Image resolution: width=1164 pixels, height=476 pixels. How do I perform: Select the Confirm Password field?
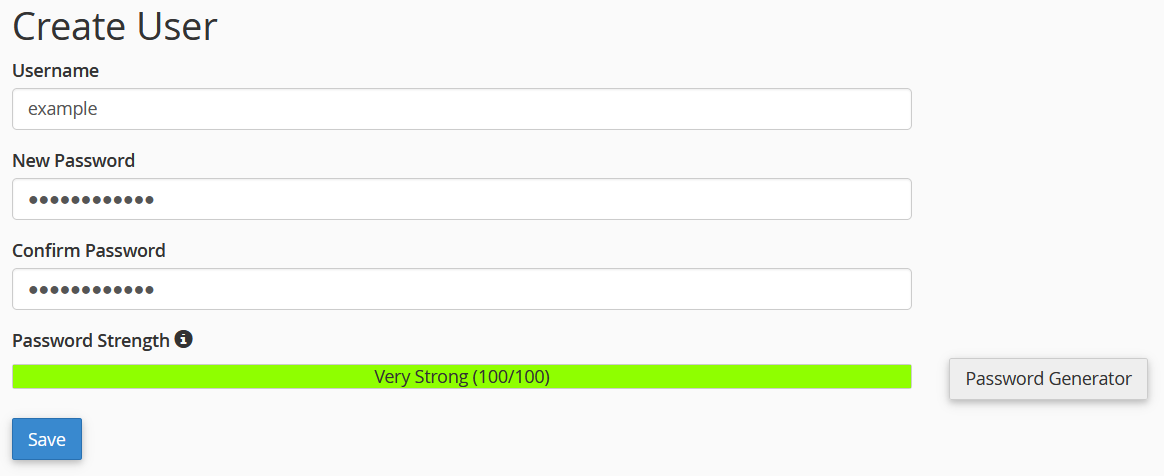462,289
